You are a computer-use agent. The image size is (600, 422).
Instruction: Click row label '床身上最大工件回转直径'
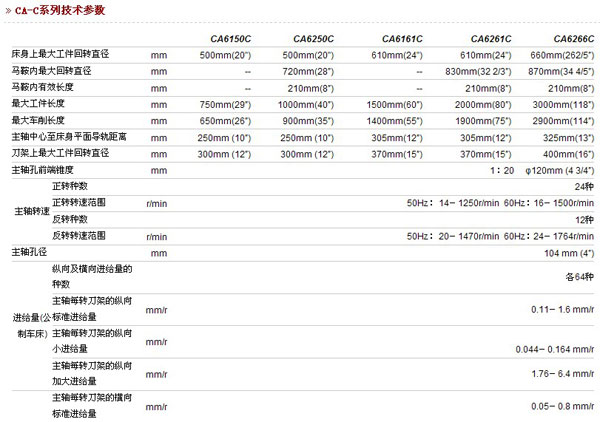click(x=60, y=54)
